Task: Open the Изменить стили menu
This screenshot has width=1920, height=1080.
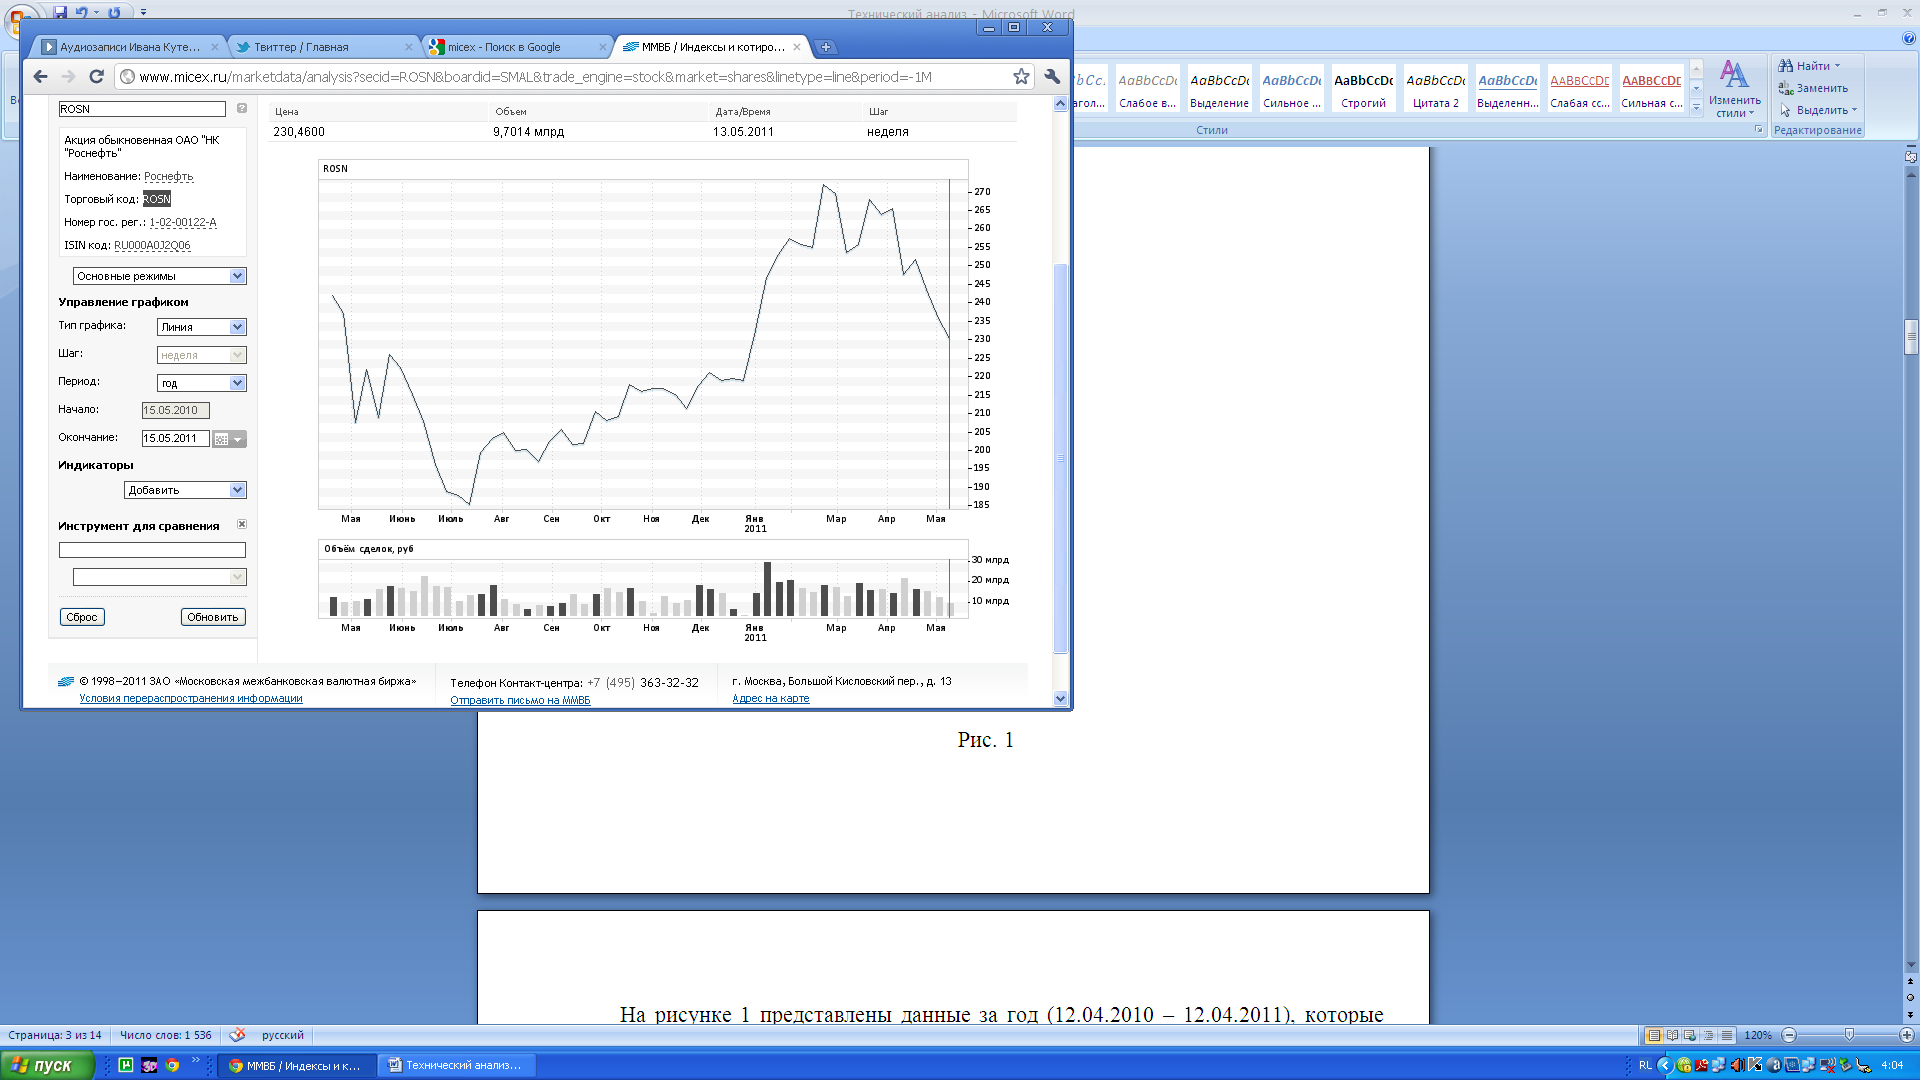Action: (1734, 89)
